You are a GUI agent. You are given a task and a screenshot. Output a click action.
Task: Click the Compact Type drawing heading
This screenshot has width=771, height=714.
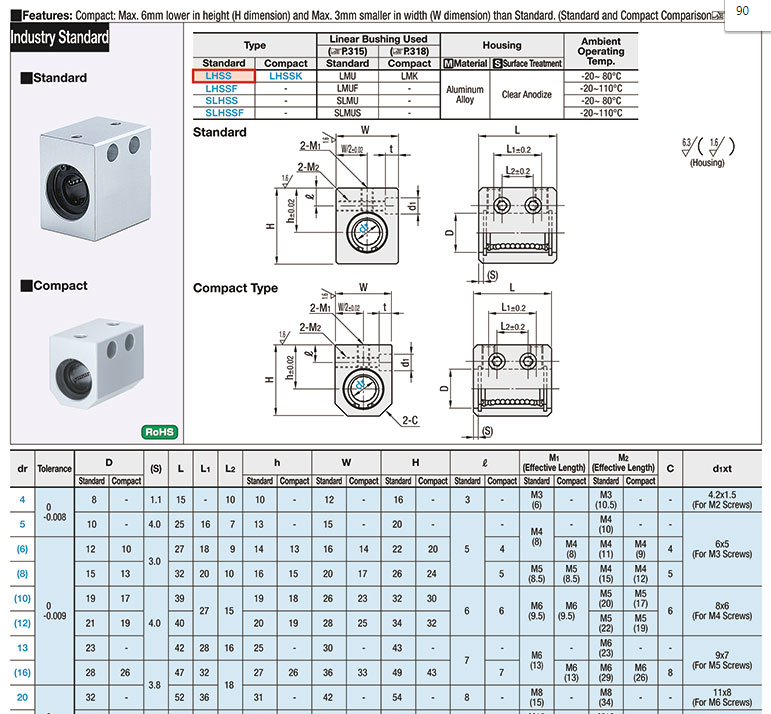pyautogui.click(x=236, y=288)
